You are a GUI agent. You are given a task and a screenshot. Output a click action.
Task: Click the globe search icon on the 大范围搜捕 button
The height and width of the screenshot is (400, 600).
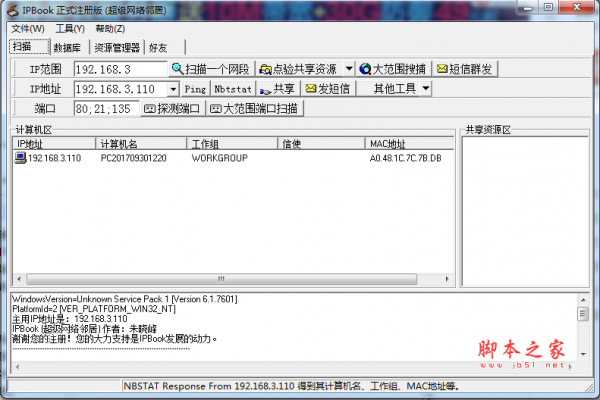365,69
